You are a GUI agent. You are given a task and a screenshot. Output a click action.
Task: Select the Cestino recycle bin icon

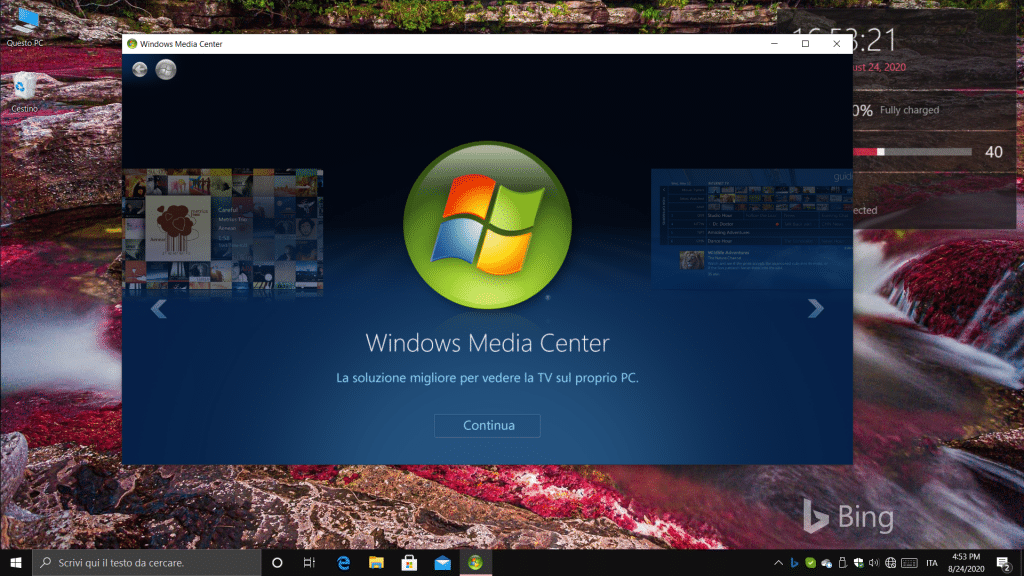point(25,90)
